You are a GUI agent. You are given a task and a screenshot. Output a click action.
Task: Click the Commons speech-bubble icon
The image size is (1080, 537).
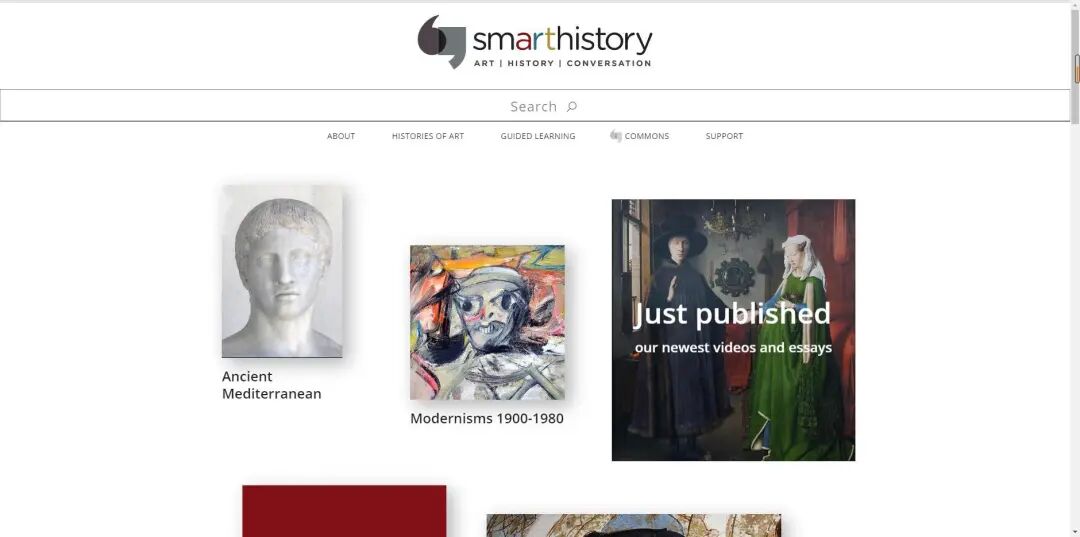pyautogui.click(x=616, y=136)
